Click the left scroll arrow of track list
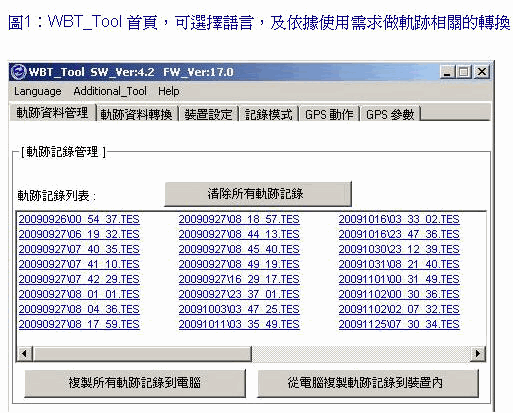This screenshot has height=413, width=513. click(24, 353)
